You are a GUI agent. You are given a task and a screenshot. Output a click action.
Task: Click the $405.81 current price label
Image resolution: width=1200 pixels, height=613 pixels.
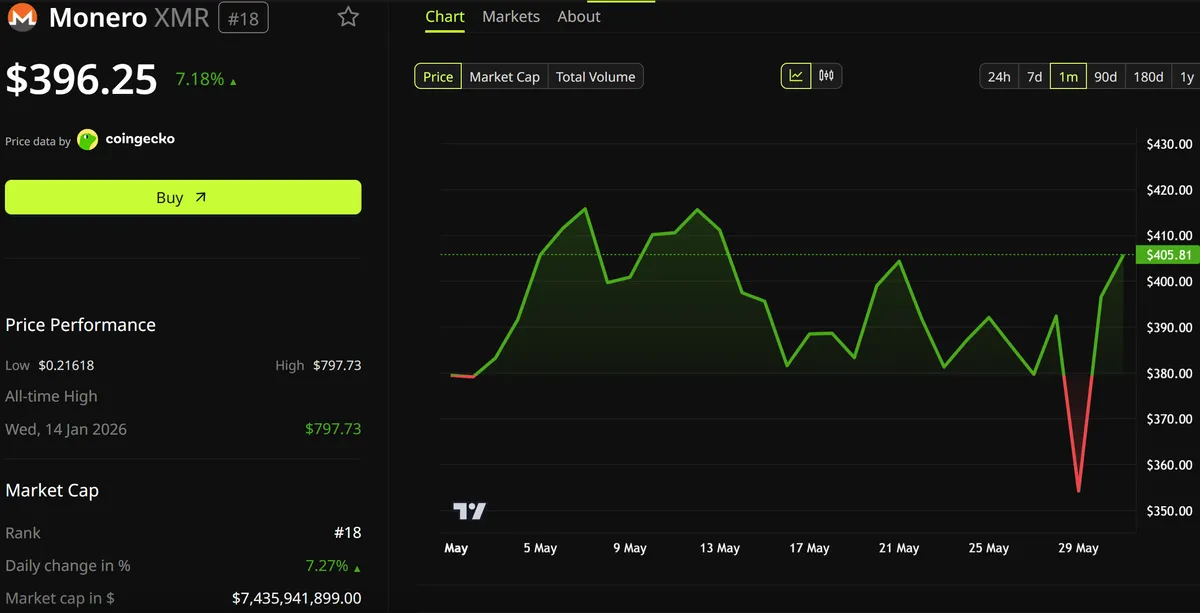1169,255
